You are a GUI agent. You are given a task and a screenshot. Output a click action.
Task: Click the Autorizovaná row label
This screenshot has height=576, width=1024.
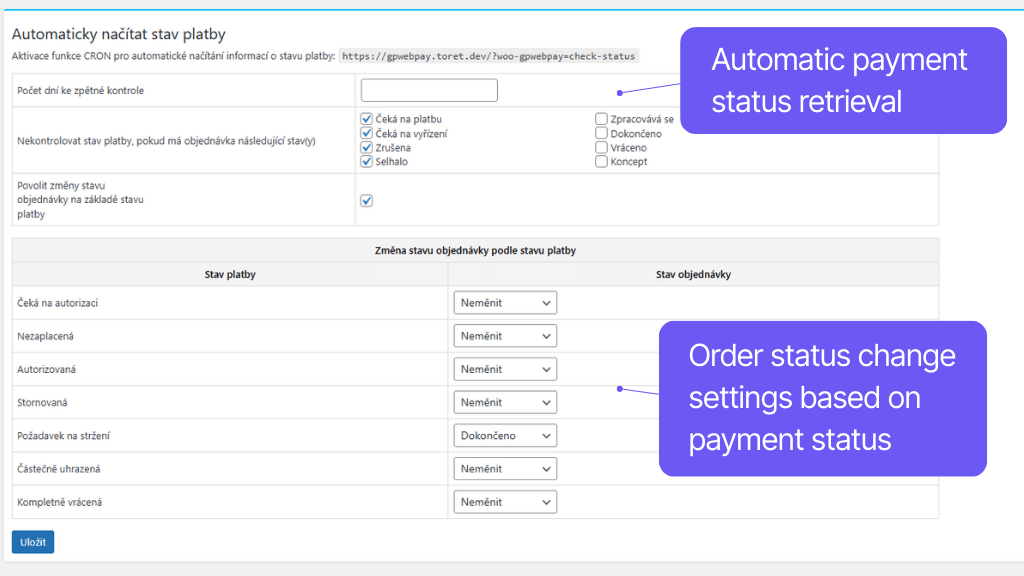46,370
